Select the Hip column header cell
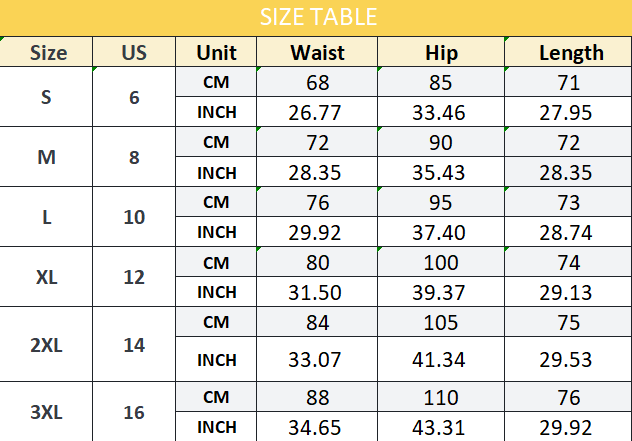 click(441, 52)
